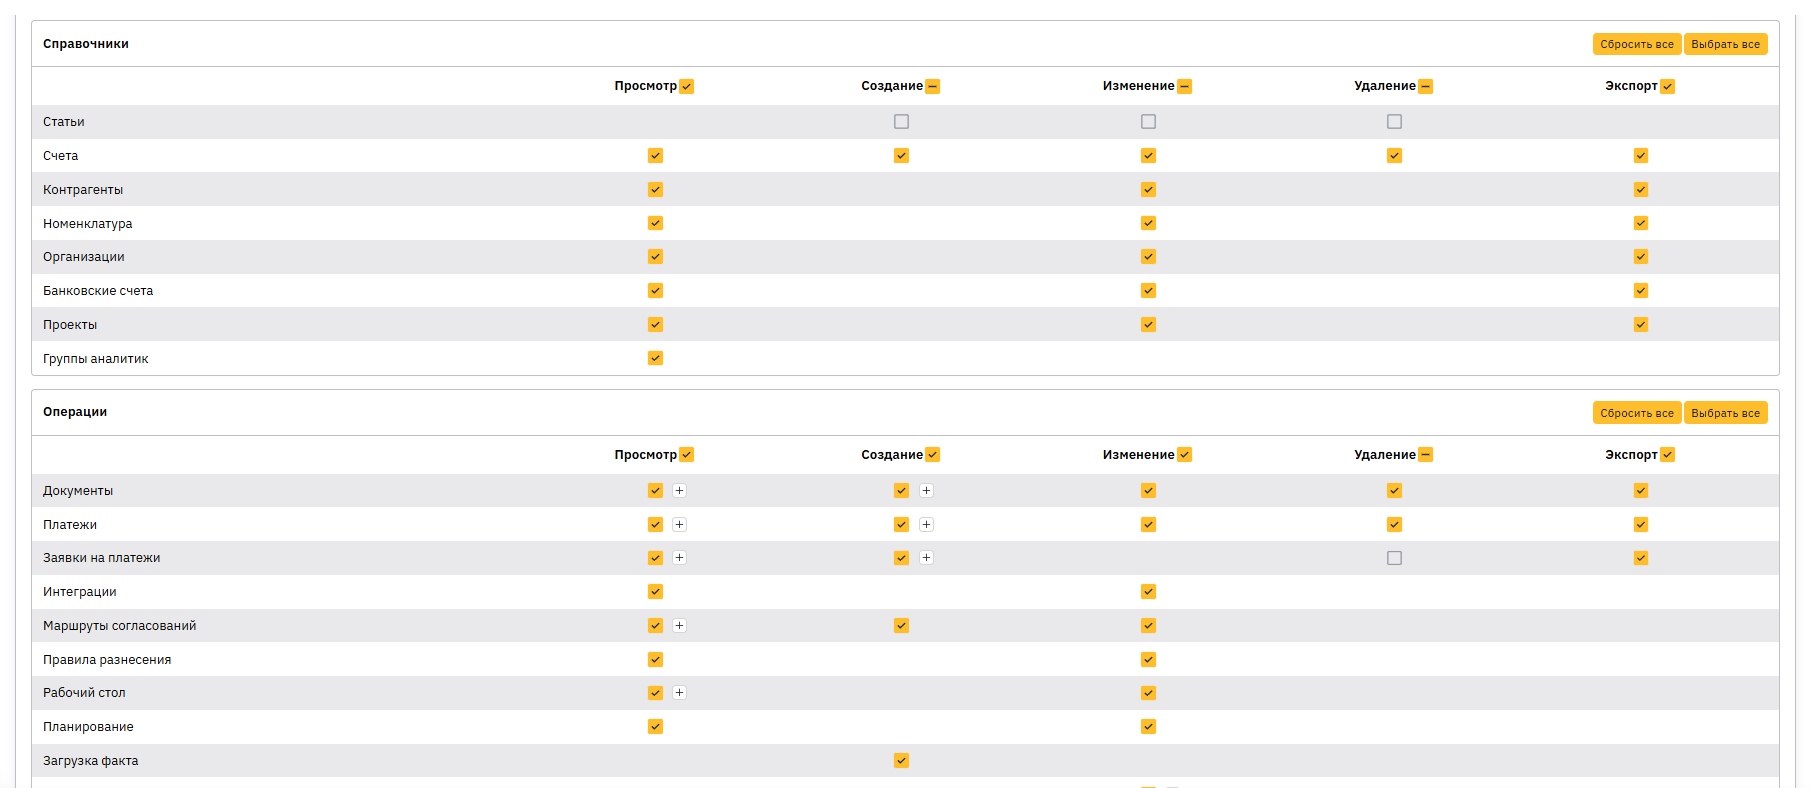
Task: Toggle Просмотр header checkbox in Справочники
Action: click(687, 87)
